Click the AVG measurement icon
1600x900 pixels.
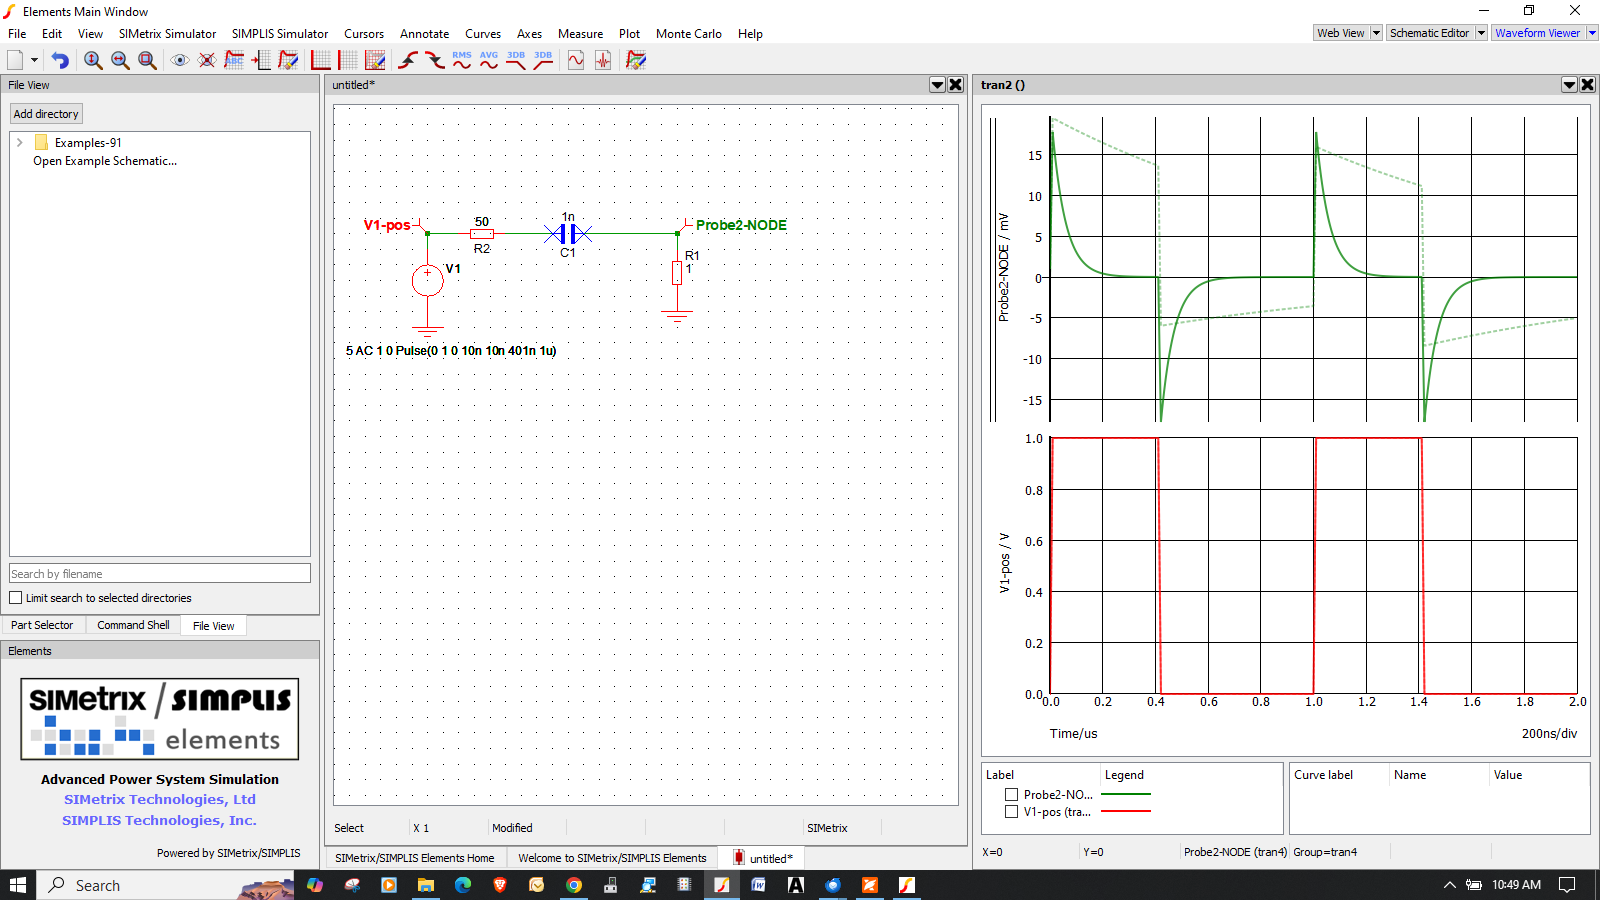coord(489,60)
